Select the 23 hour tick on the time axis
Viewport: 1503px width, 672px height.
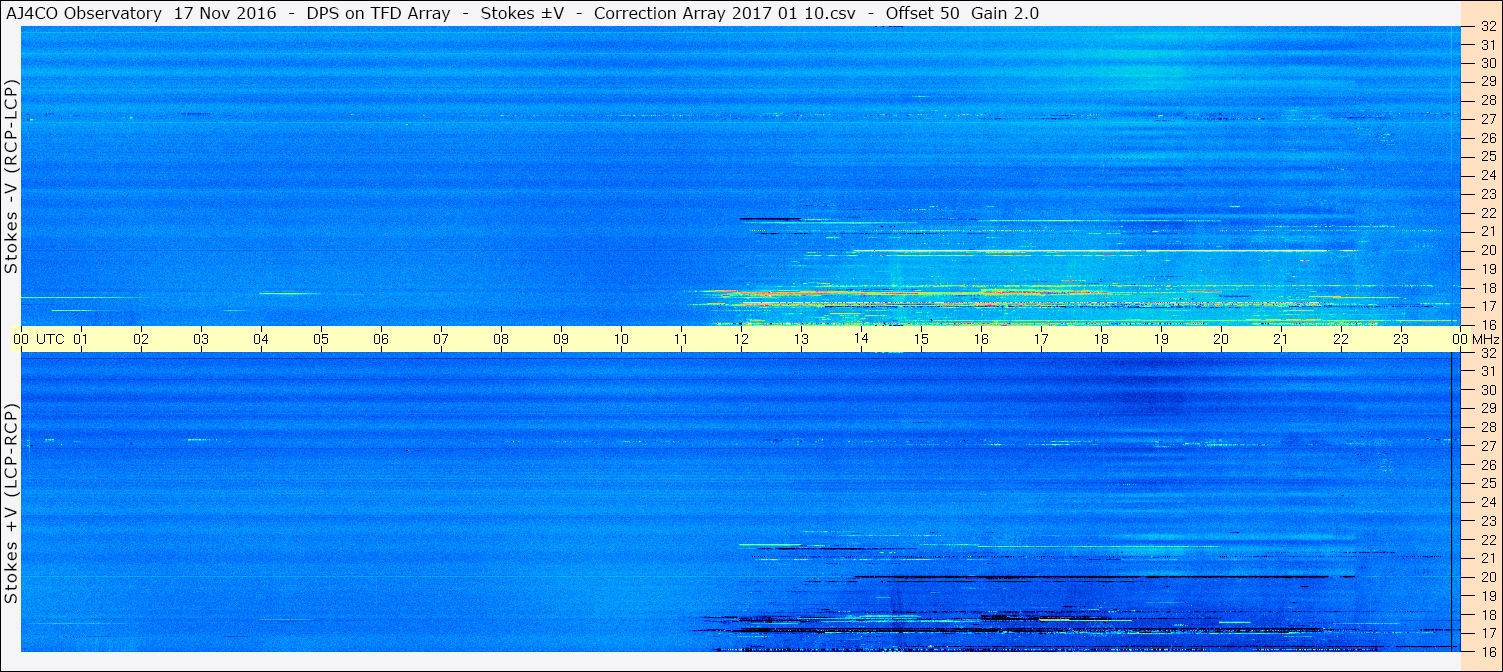tap(1401, 339)
